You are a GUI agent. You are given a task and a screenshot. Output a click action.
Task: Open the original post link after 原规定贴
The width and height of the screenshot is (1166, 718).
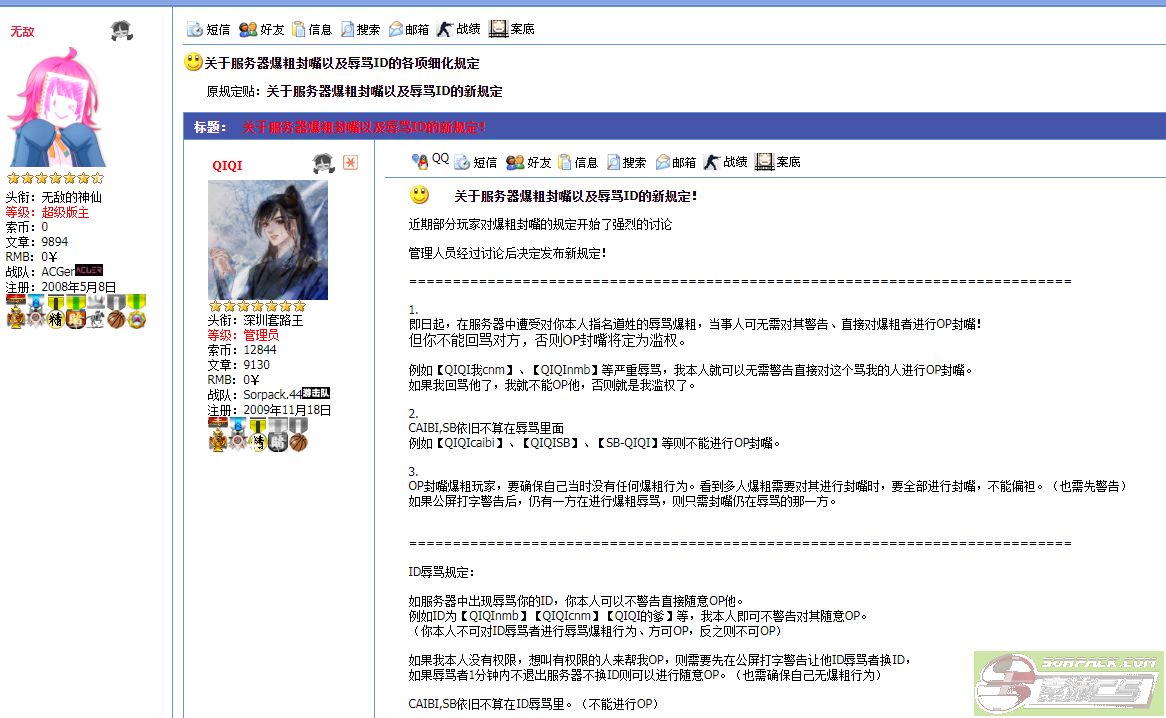(x=384, y=91)
